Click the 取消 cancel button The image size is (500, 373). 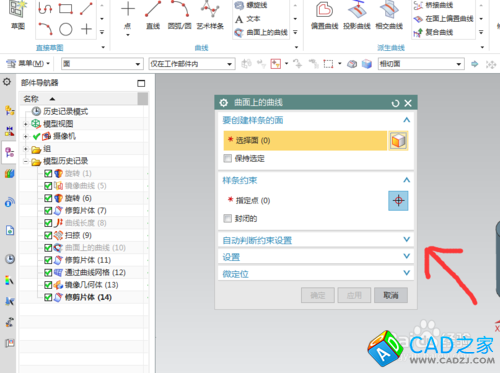(x=391, y=295)
